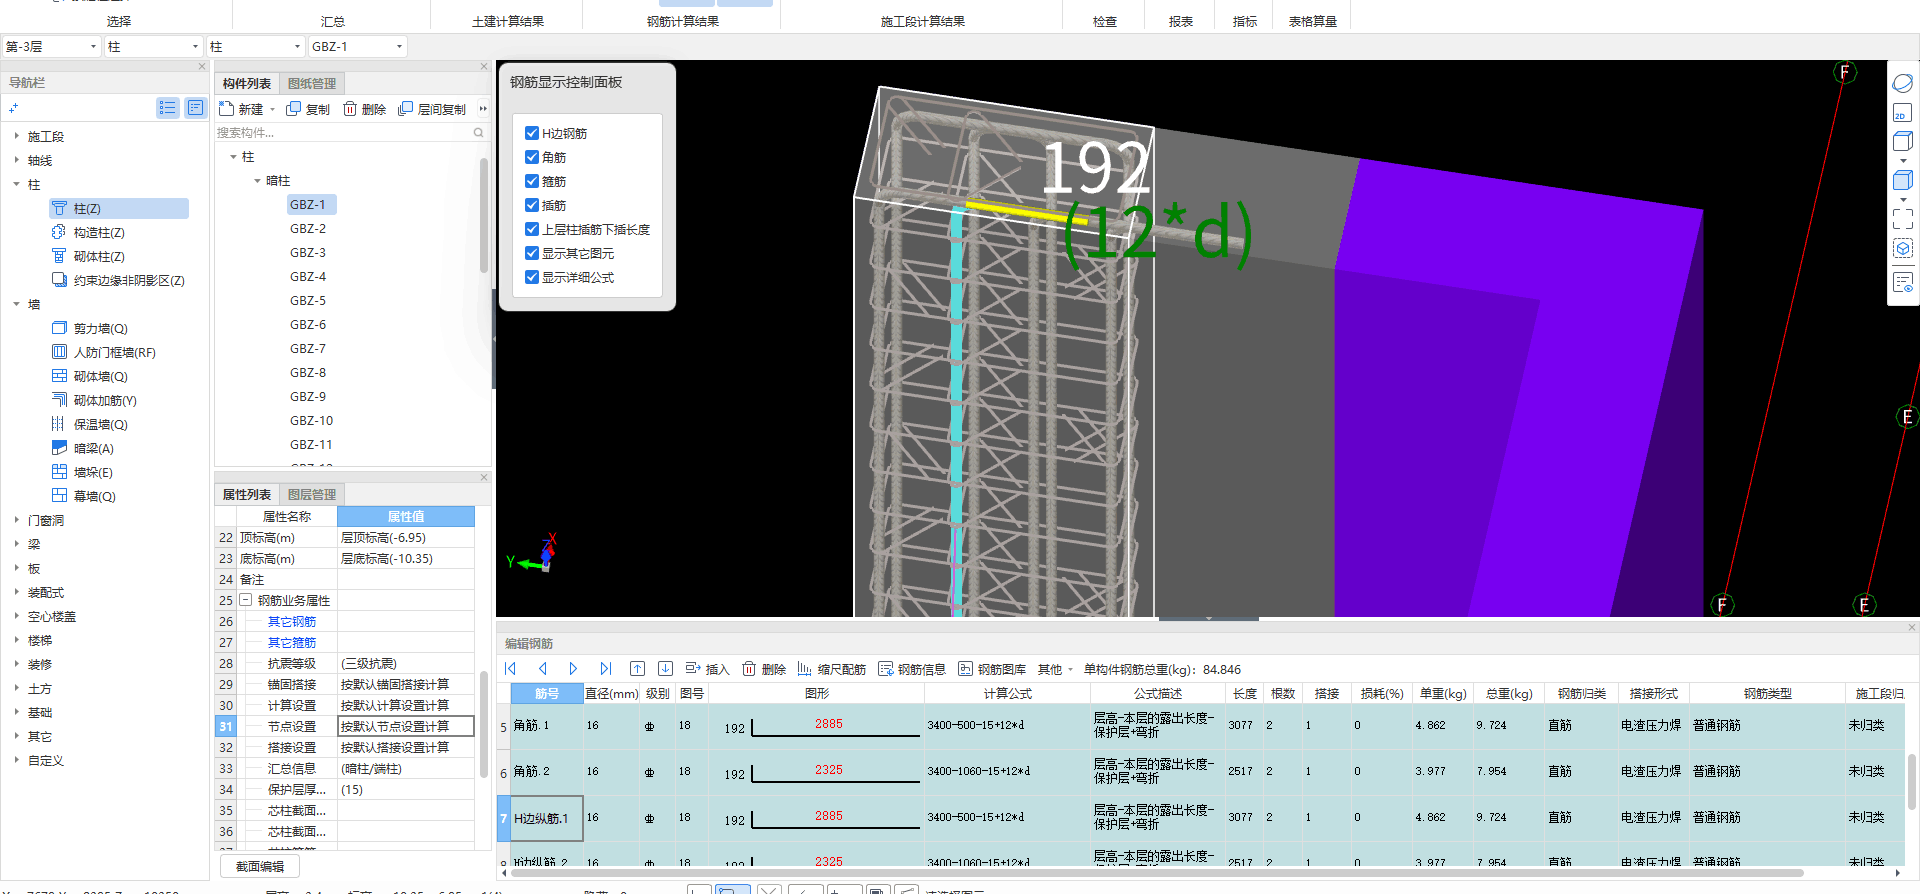Move rebar row up icon
The width and height of the screenshot is (1920, 894).
click(x=637, y=669)
